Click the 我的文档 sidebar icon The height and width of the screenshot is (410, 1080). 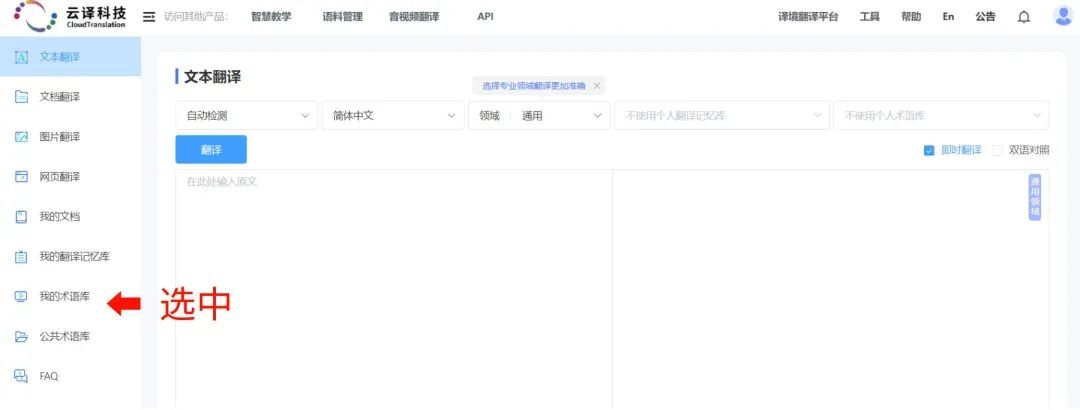(21, 217)
